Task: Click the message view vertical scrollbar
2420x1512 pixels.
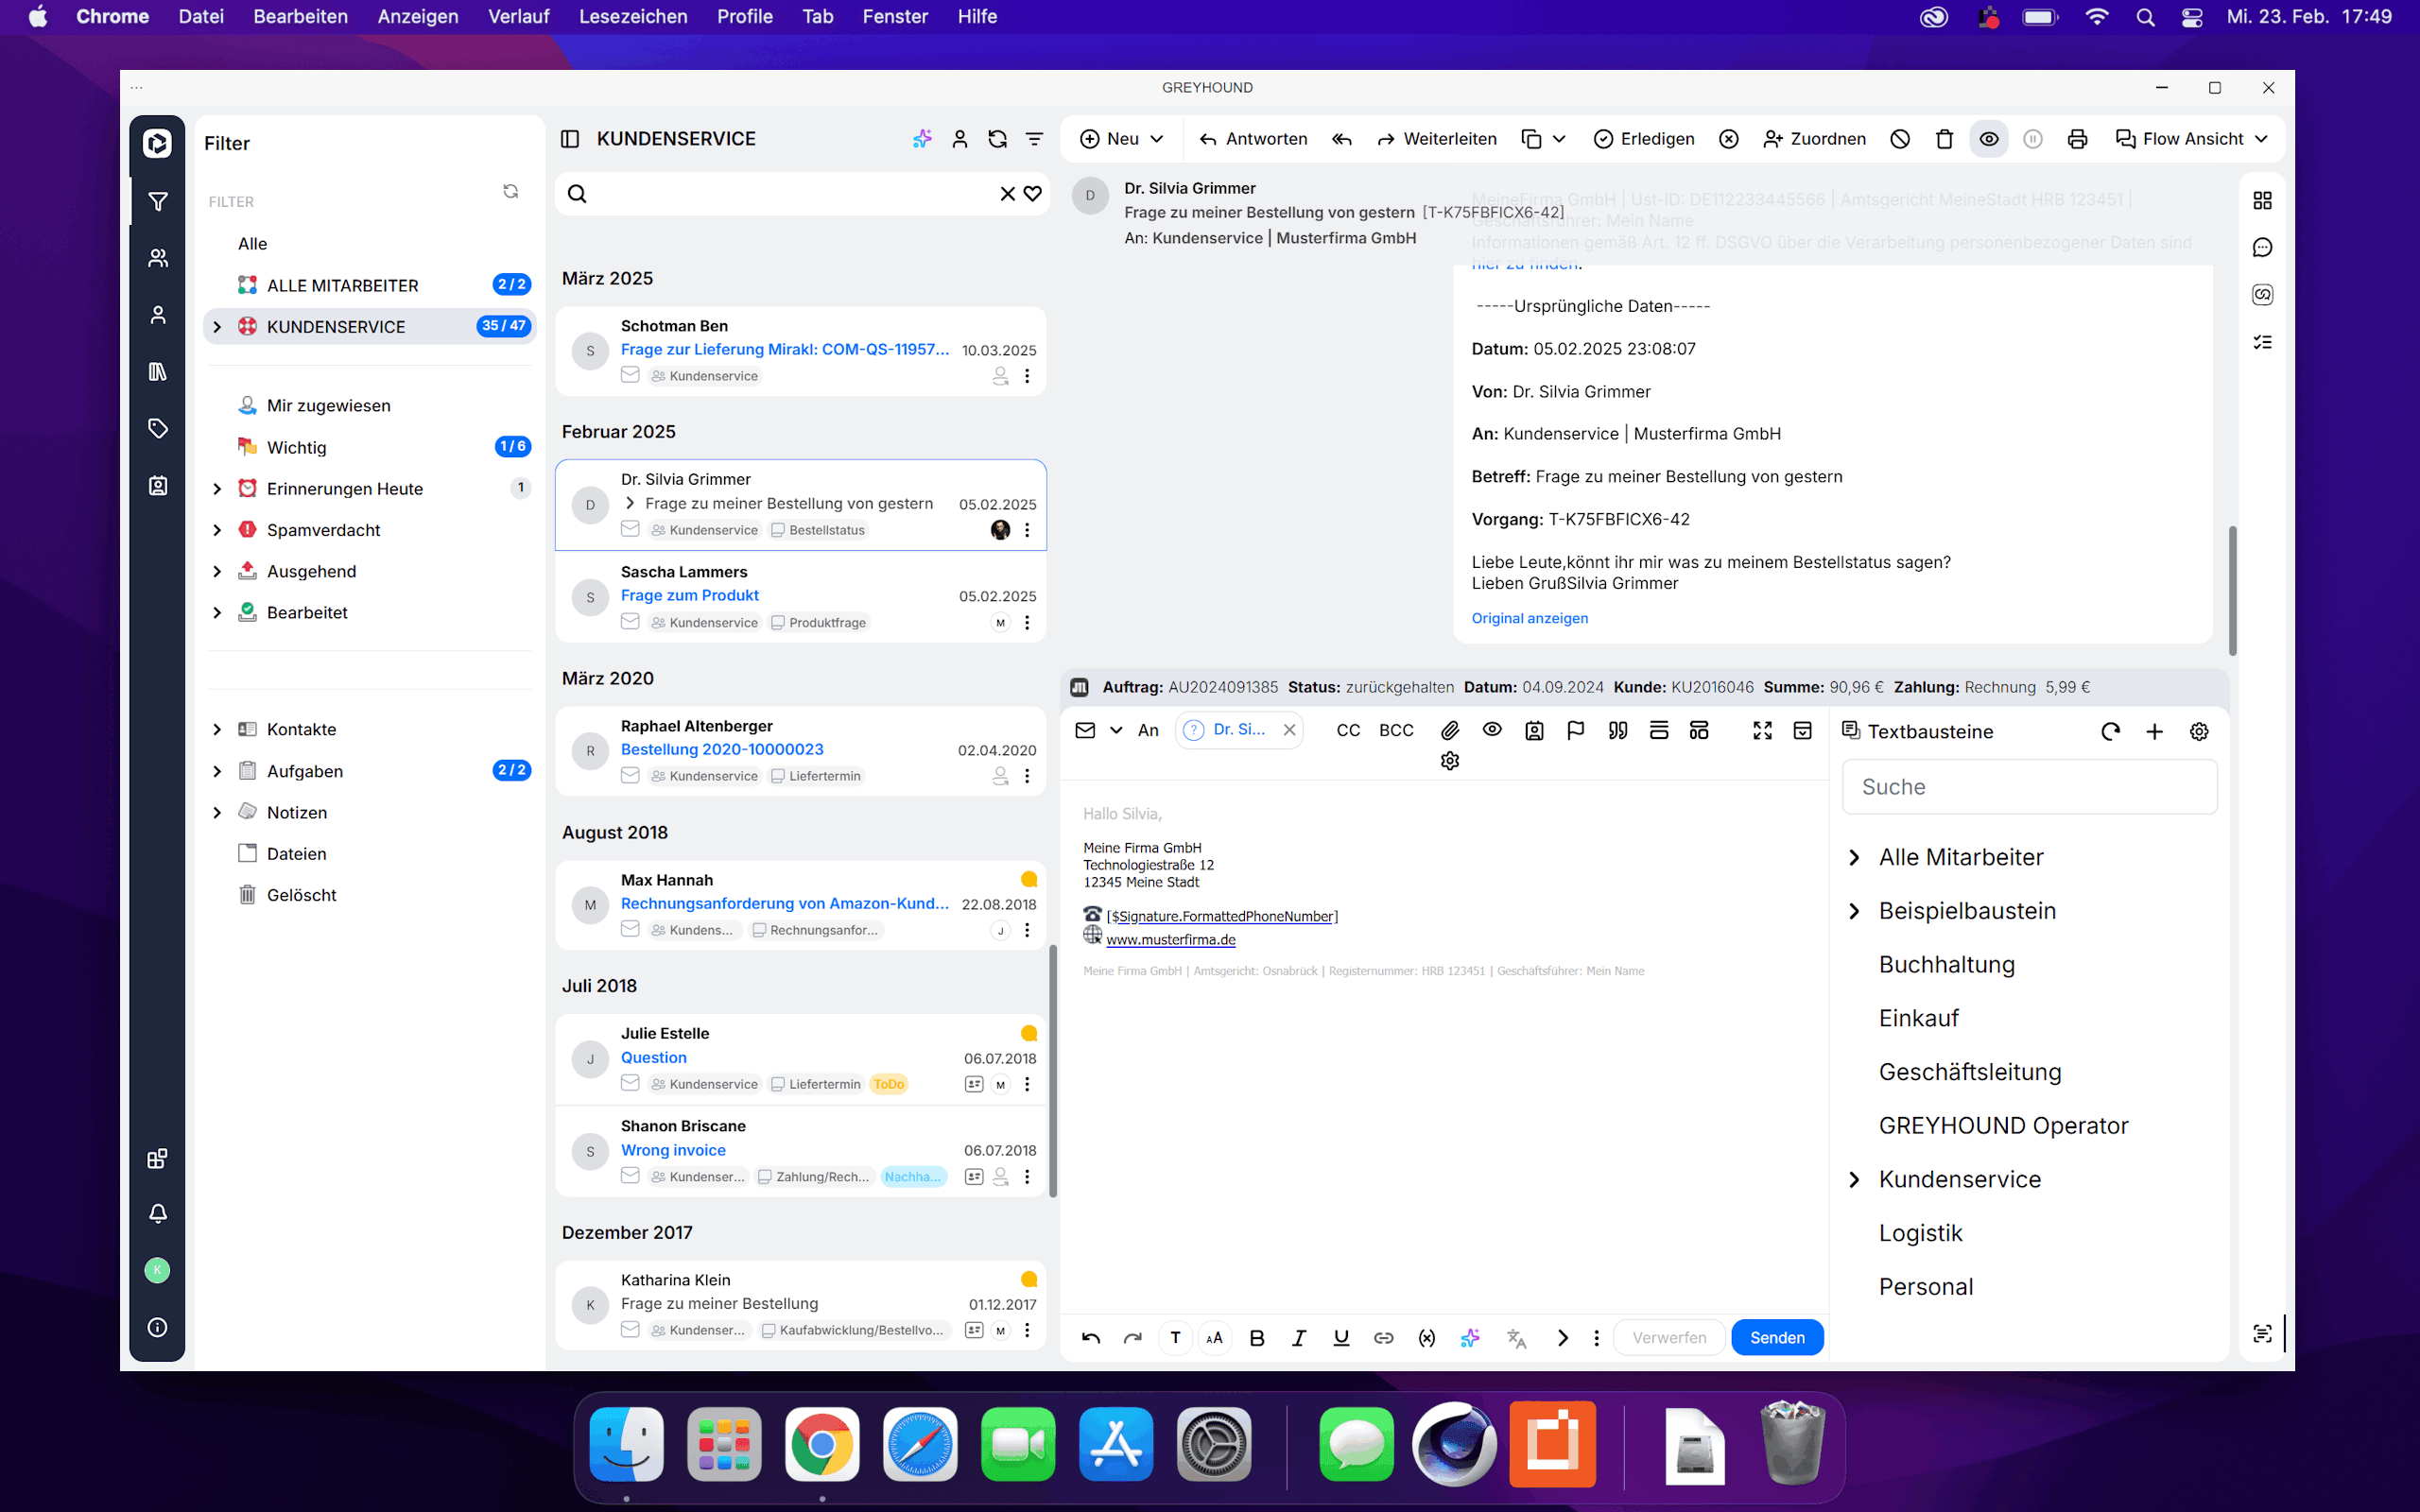Action: tap(2232, 590)
